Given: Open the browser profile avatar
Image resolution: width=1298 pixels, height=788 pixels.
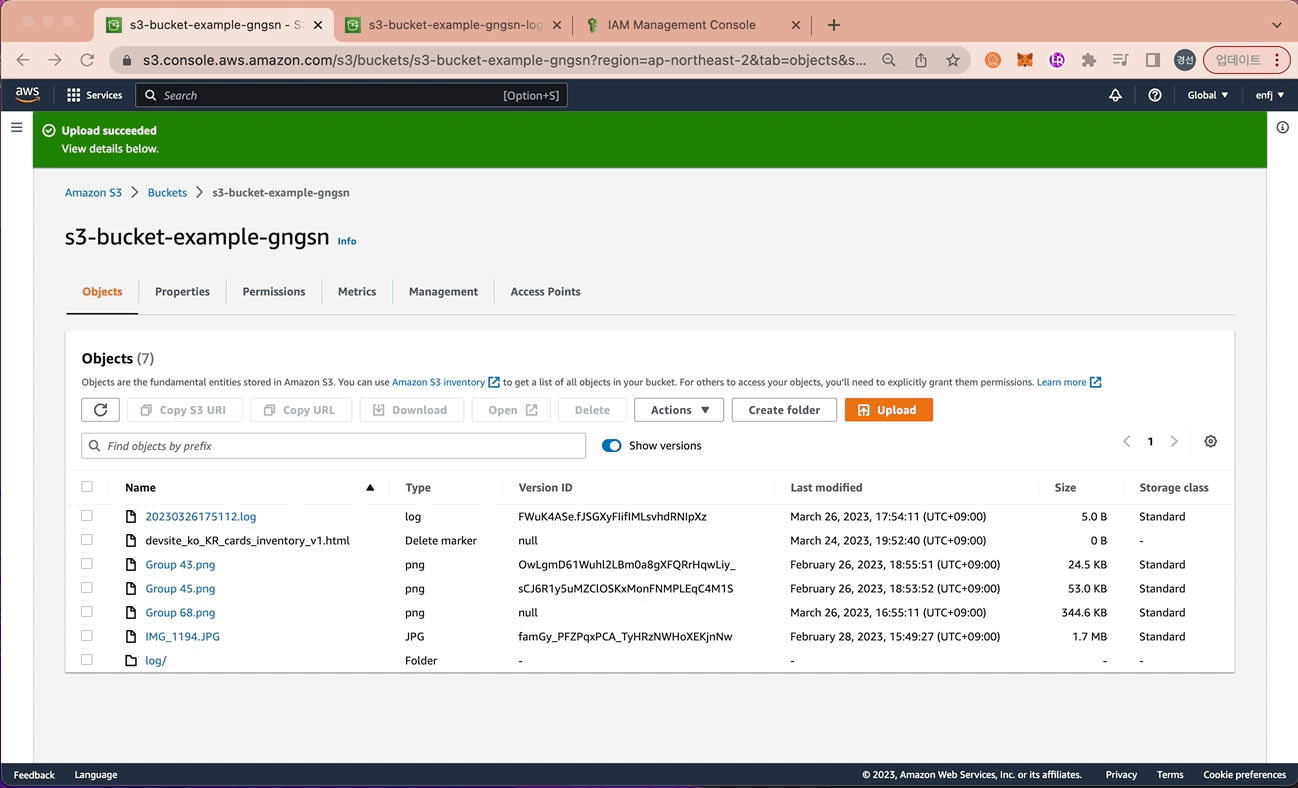Looking at the screenshot, I should coord(1185,60).
